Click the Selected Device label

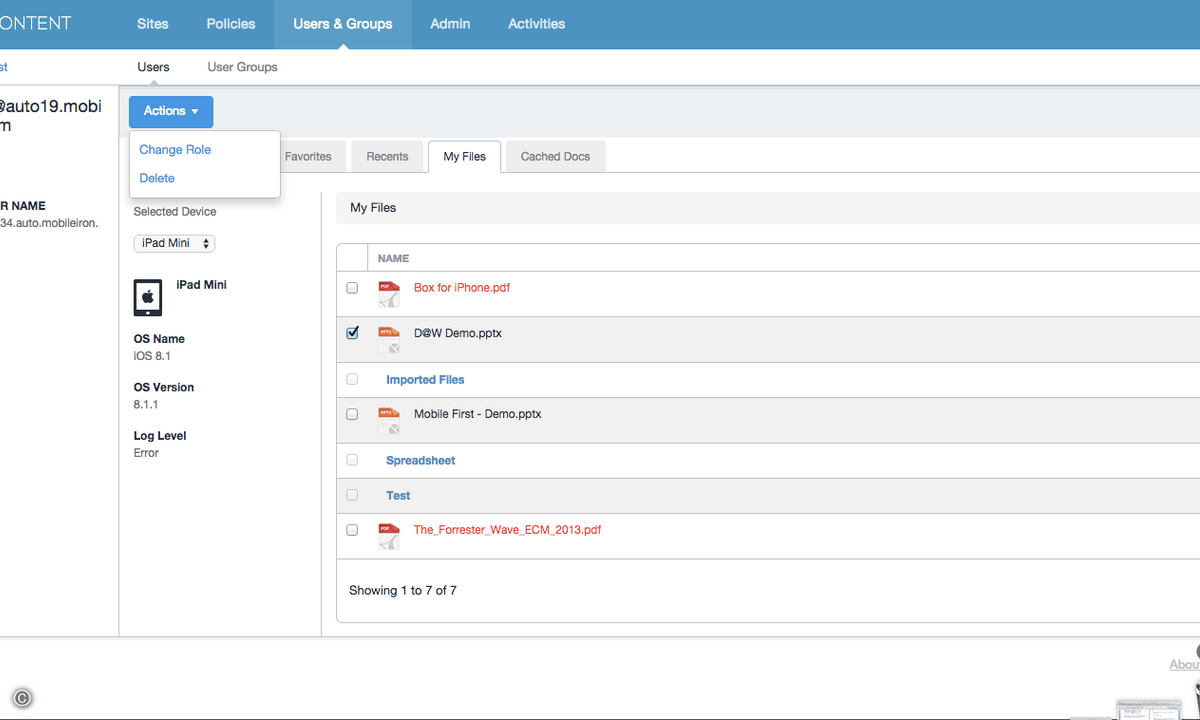point(175,212)
